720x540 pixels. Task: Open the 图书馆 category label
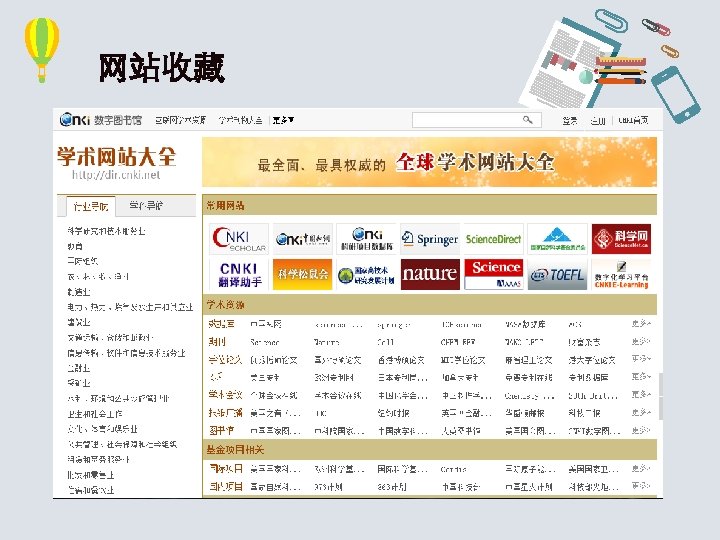coord(221,430)
